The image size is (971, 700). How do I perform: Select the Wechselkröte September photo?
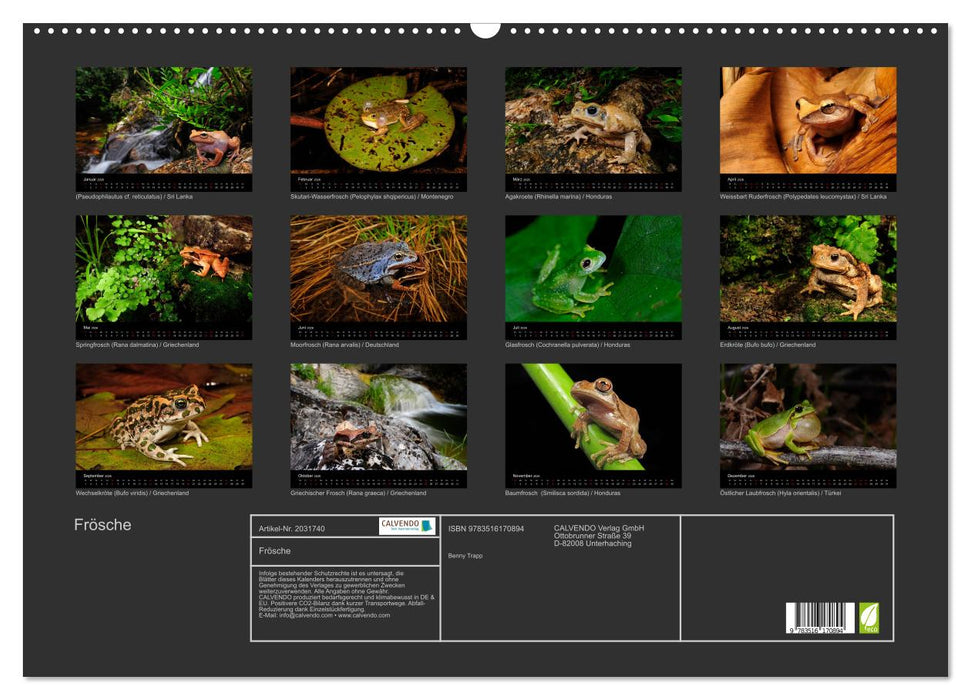164,418
